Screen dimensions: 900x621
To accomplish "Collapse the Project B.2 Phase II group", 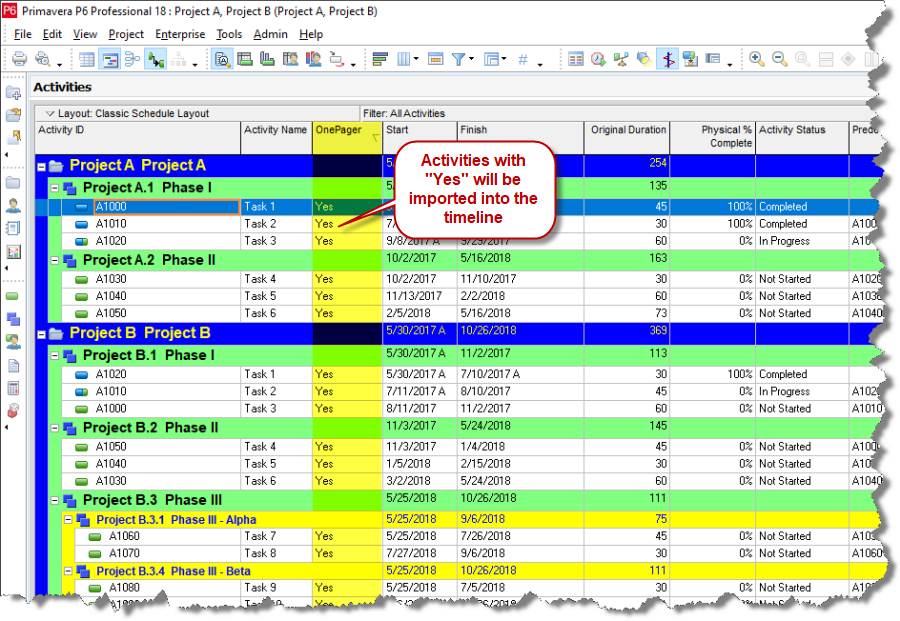I will point(55,428).
